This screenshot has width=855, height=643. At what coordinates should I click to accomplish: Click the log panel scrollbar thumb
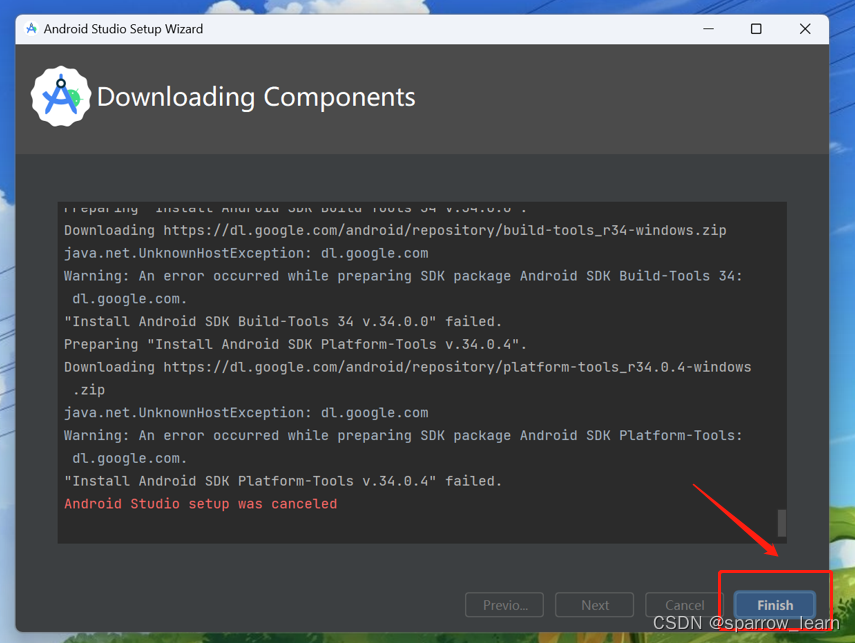coord(781,523)
